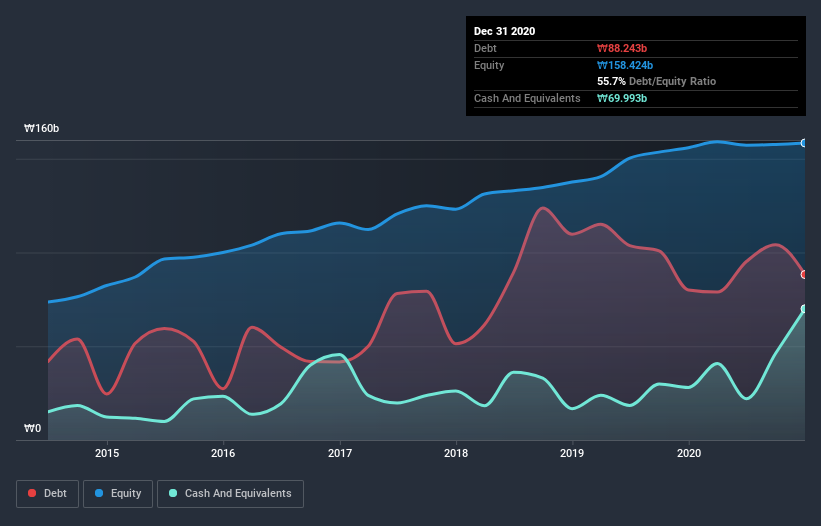
Task: Click the Equity row label in tooltip
Action: [x=489, y=65]
